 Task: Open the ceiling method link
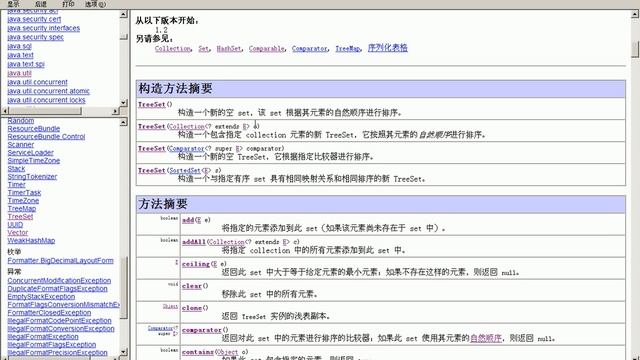(x=196, y=264)
